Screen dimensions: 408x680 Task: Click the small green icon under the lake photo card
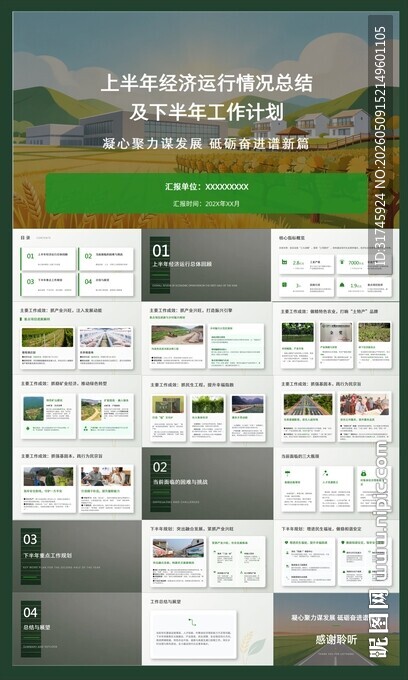pos(28,428)
